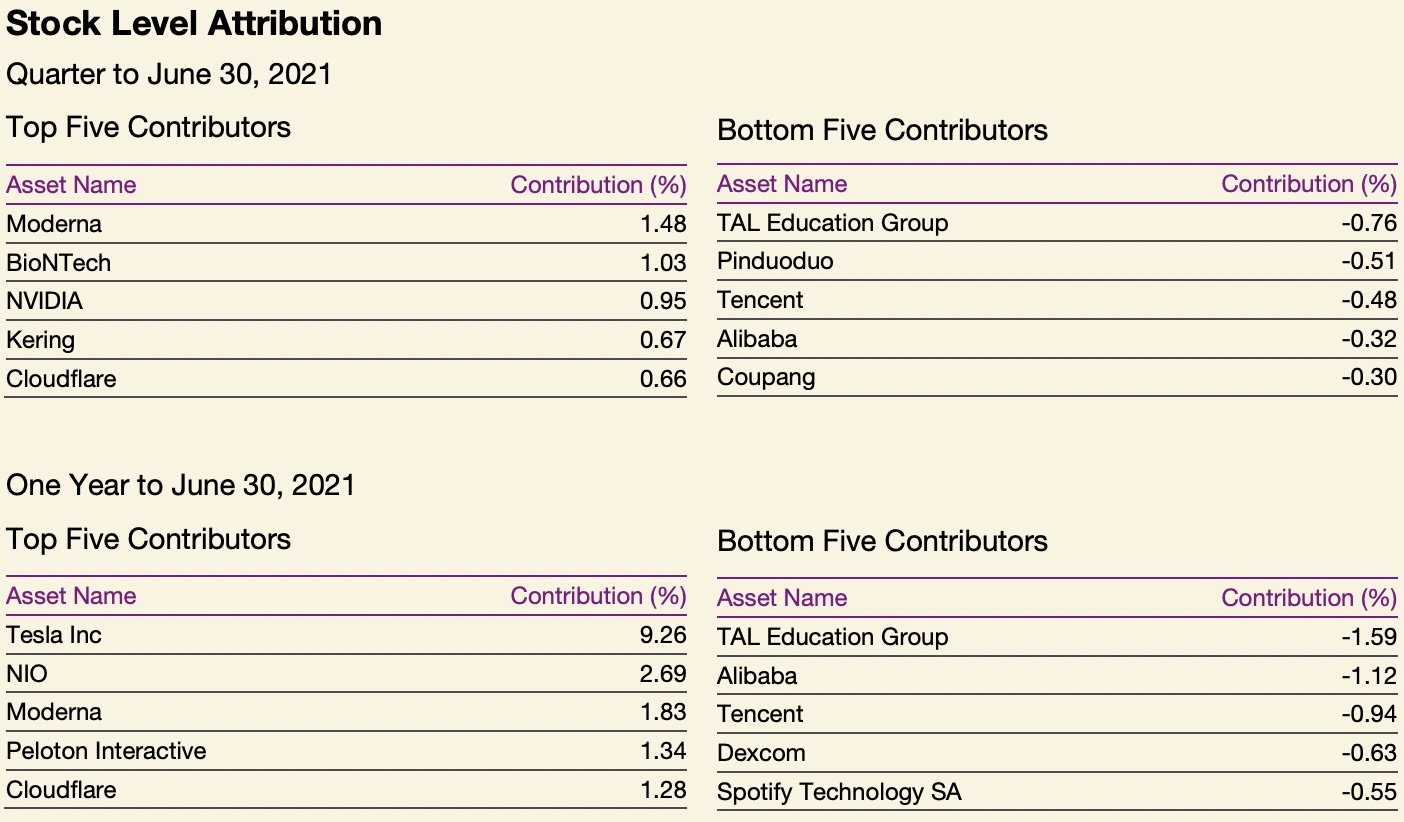Select the Coupang row name

point(766,377)
